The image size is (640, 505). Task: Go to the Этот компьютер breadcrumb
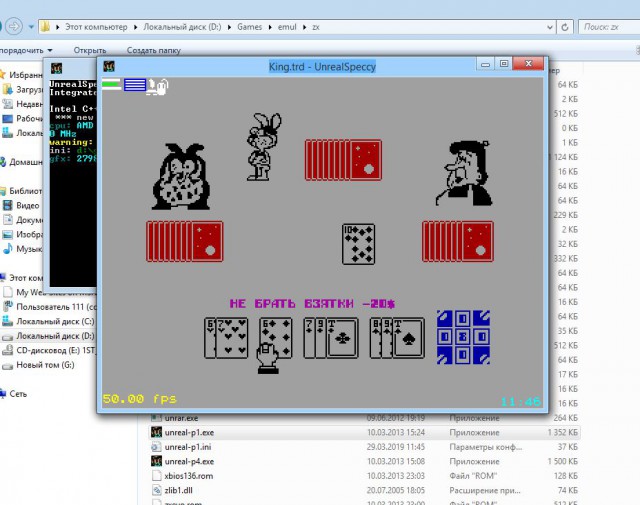(96, 27)
